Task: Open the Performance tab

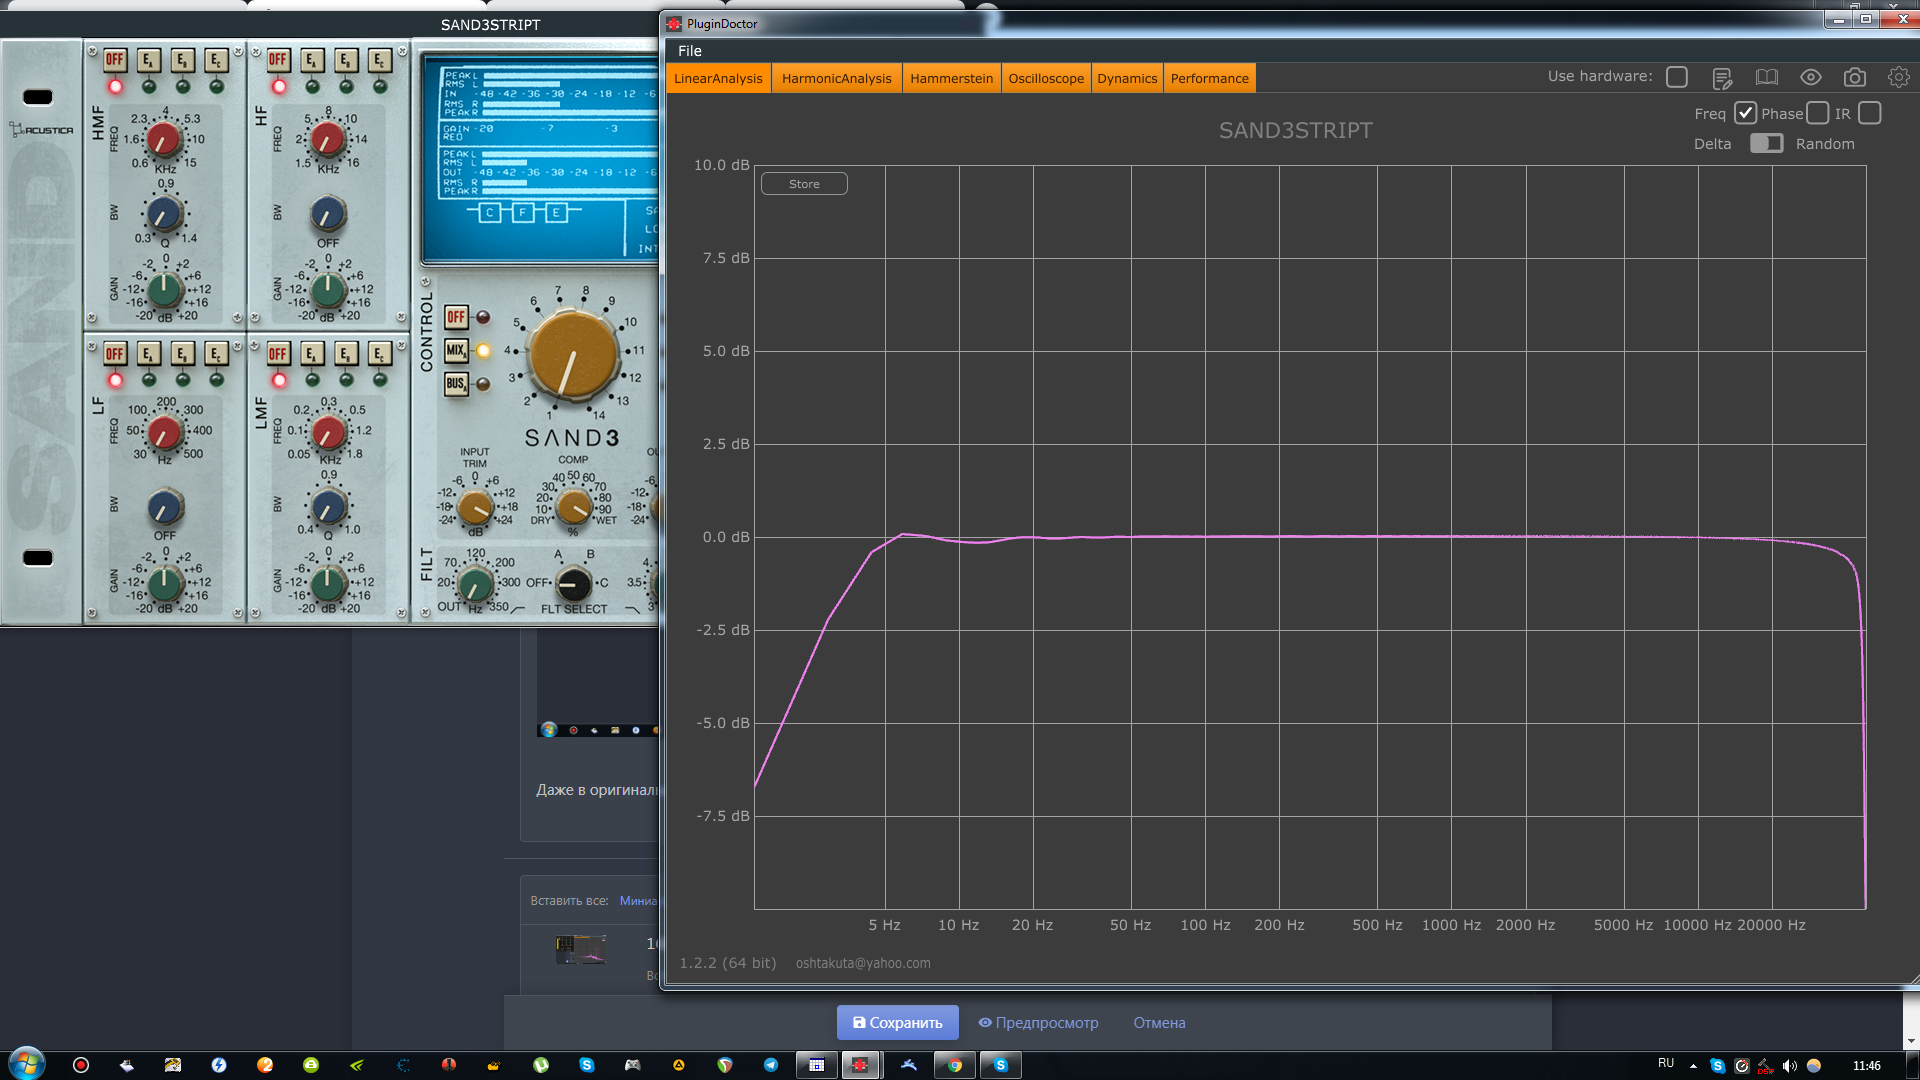Action: coord(1209,78)
